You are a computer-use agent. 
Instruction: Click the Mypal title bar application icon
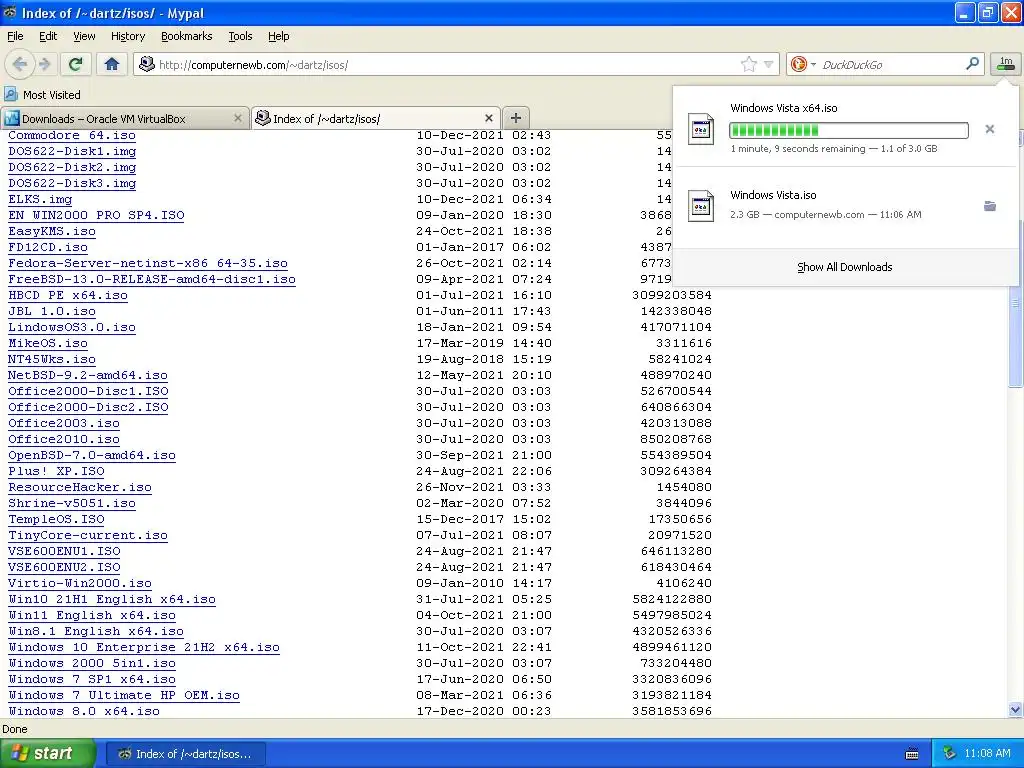tap(10, 12)
